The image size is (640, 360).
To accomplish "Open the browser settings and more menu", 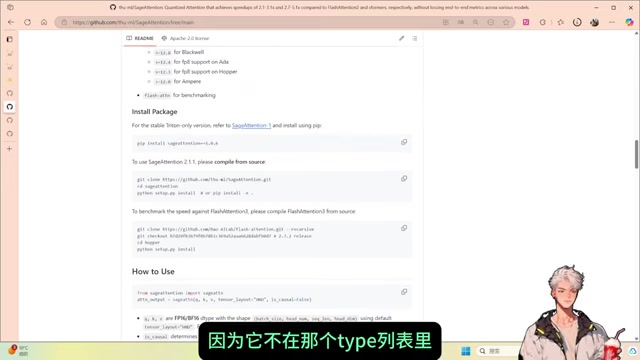I will (x=611, y=22).
